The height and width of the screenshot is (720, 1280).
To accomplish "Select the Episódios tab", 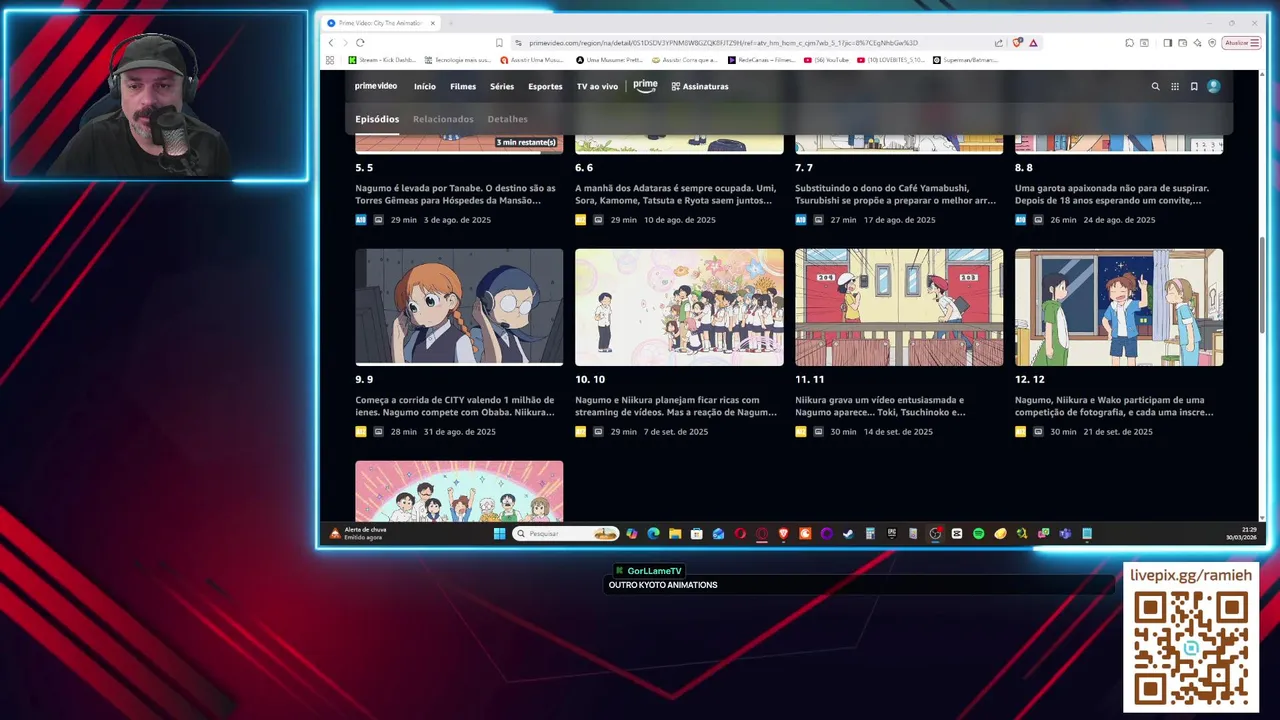I will (x=377, y=119).
